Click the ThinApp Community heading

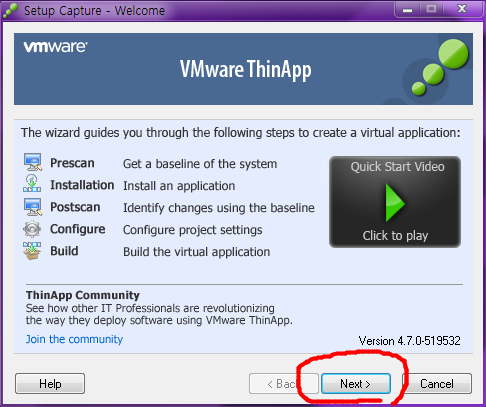pos(83,295)
